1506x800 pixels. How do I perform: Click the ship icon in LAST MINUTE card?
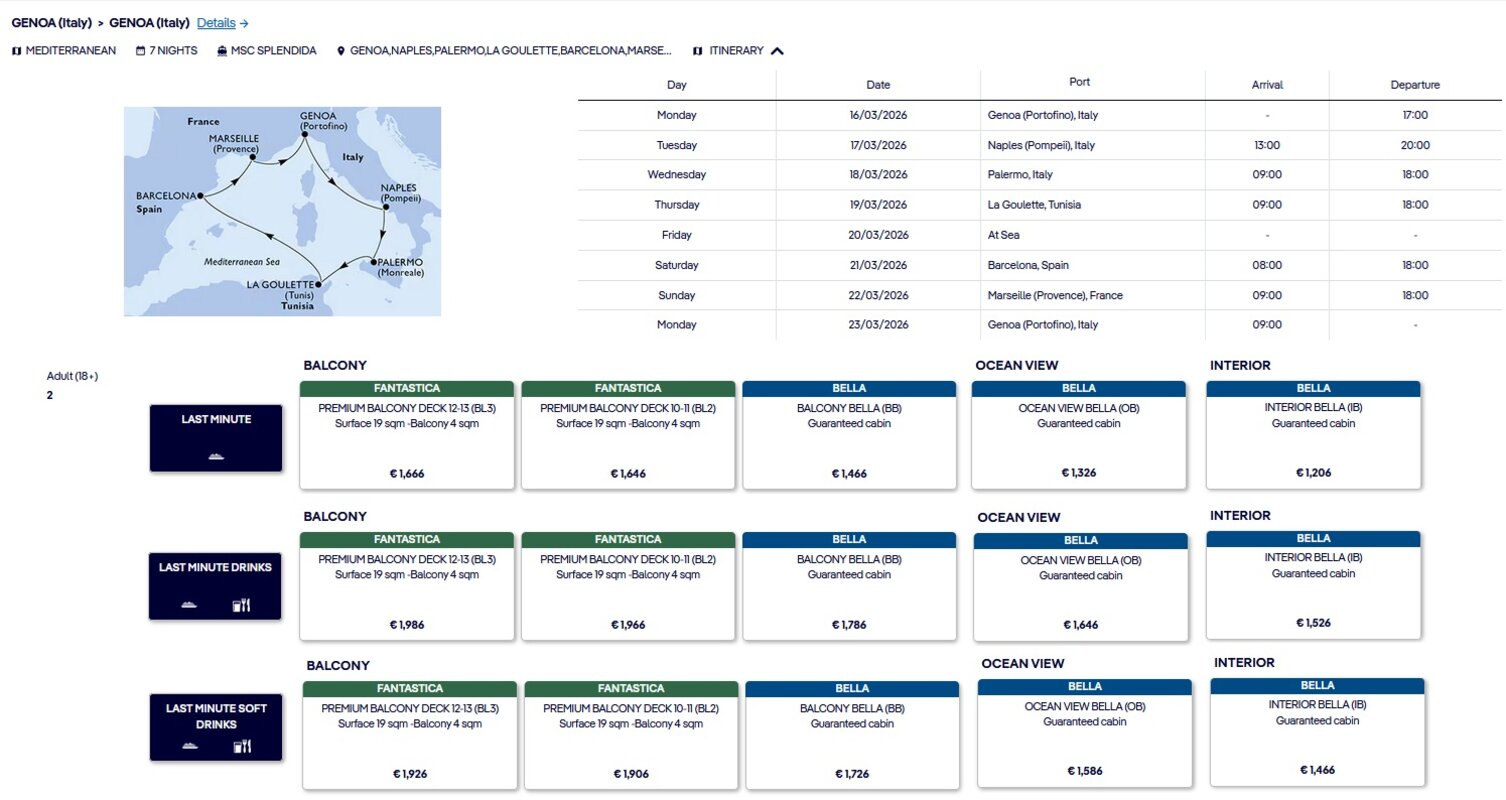[x=216, y=456]
